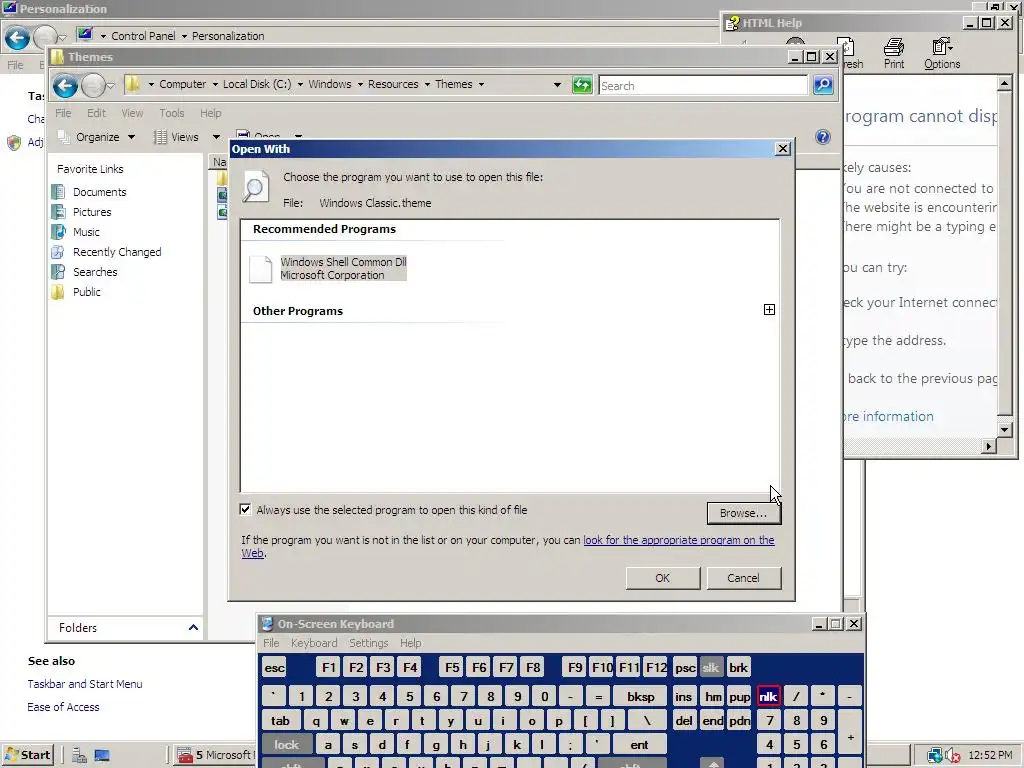Screen dimensions: 1024x768
Task: Click Print icon in HTML Help
Action: (893, 53)
